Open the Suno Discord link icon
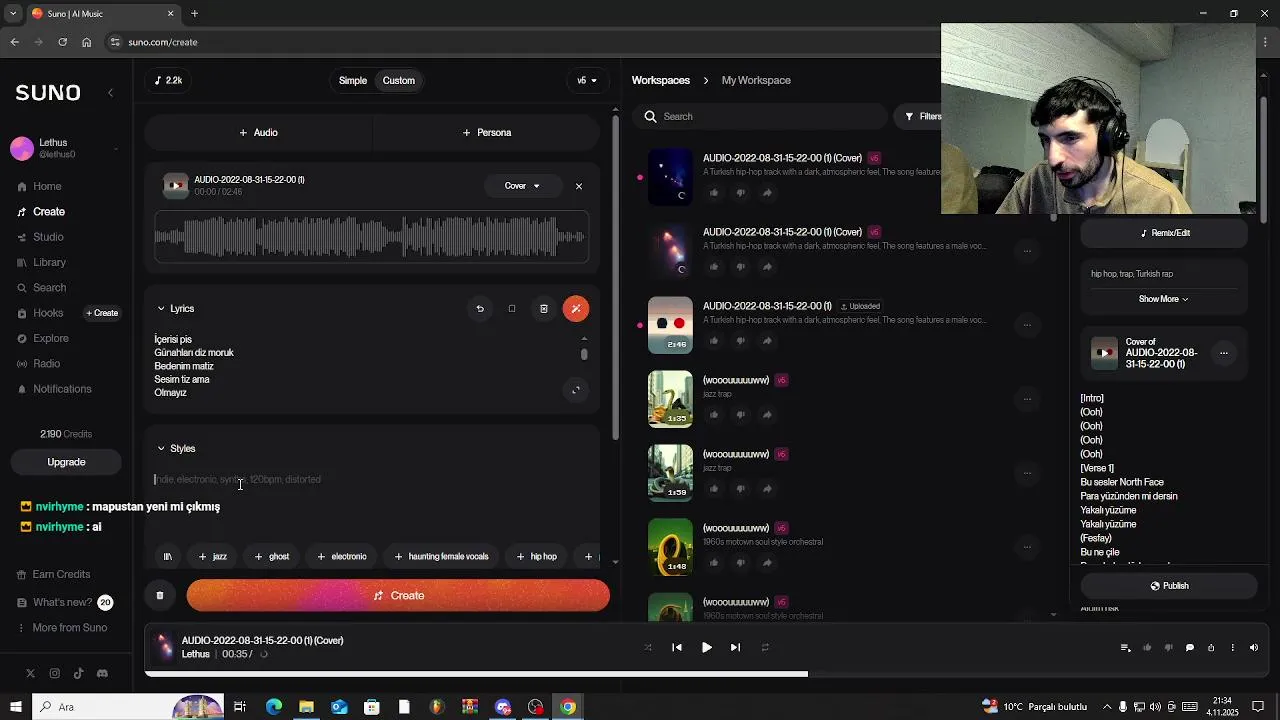This screenshot has height=720, width=1280. 102,674
